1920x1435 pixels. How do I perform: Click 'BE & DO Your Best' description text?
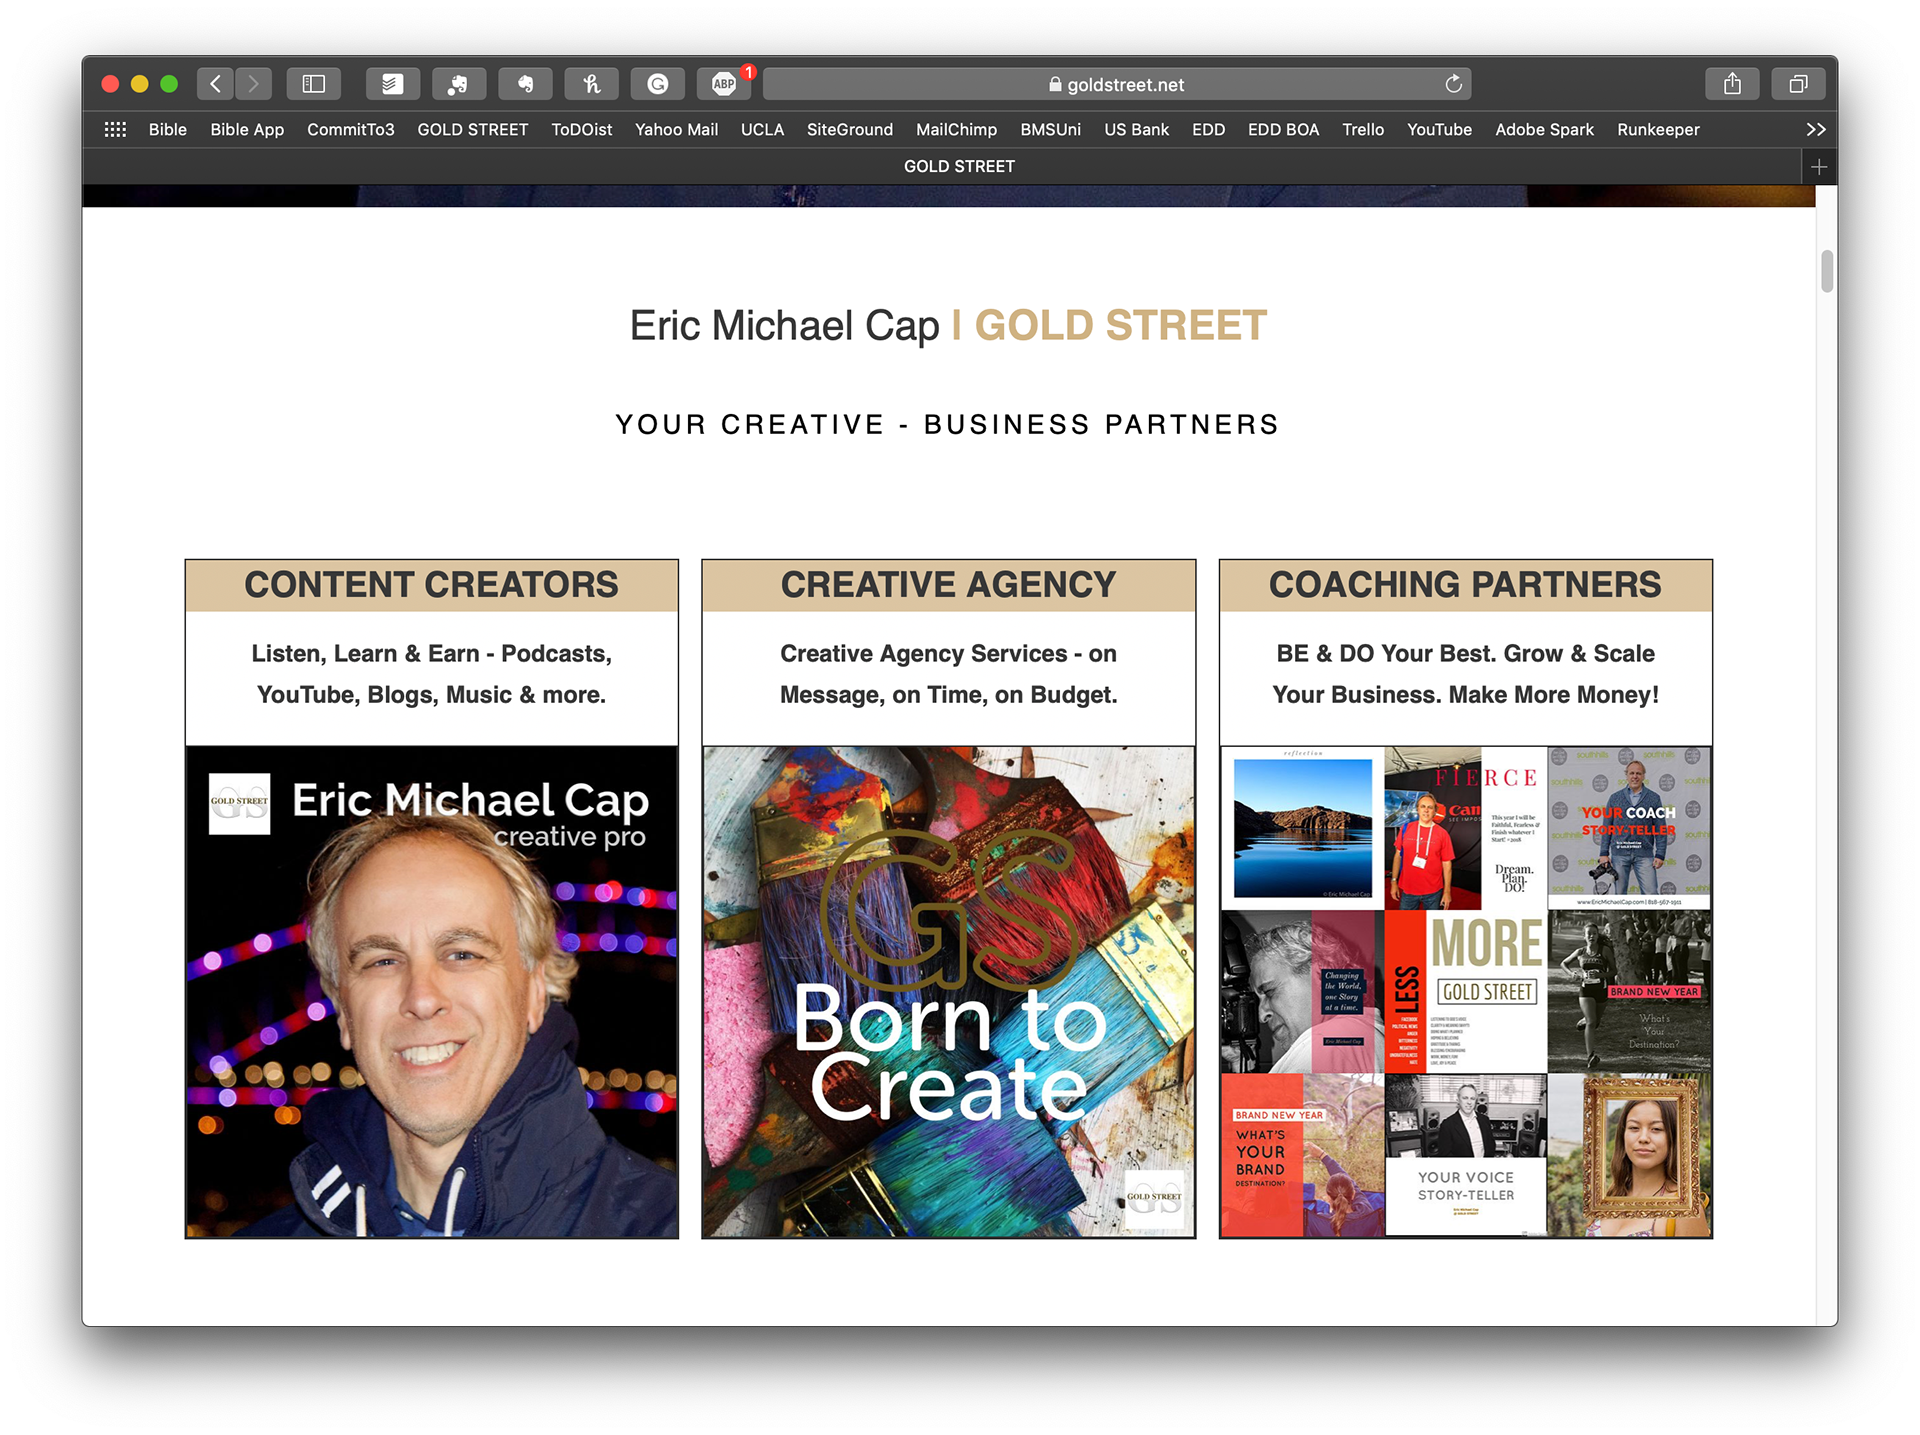point(1466,674)
